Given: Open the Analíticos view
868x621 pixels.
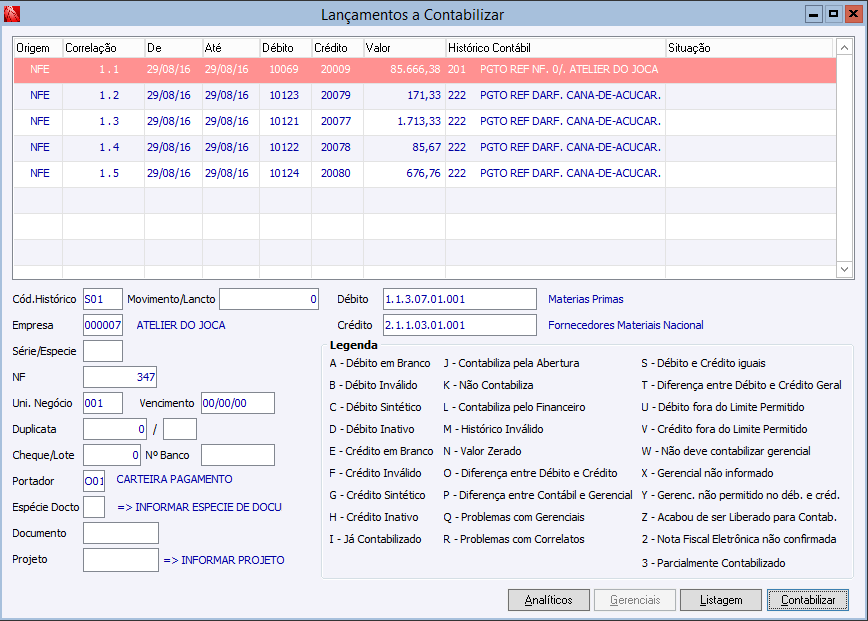Looking at the screenshot, I should click(x=548, y=600).
